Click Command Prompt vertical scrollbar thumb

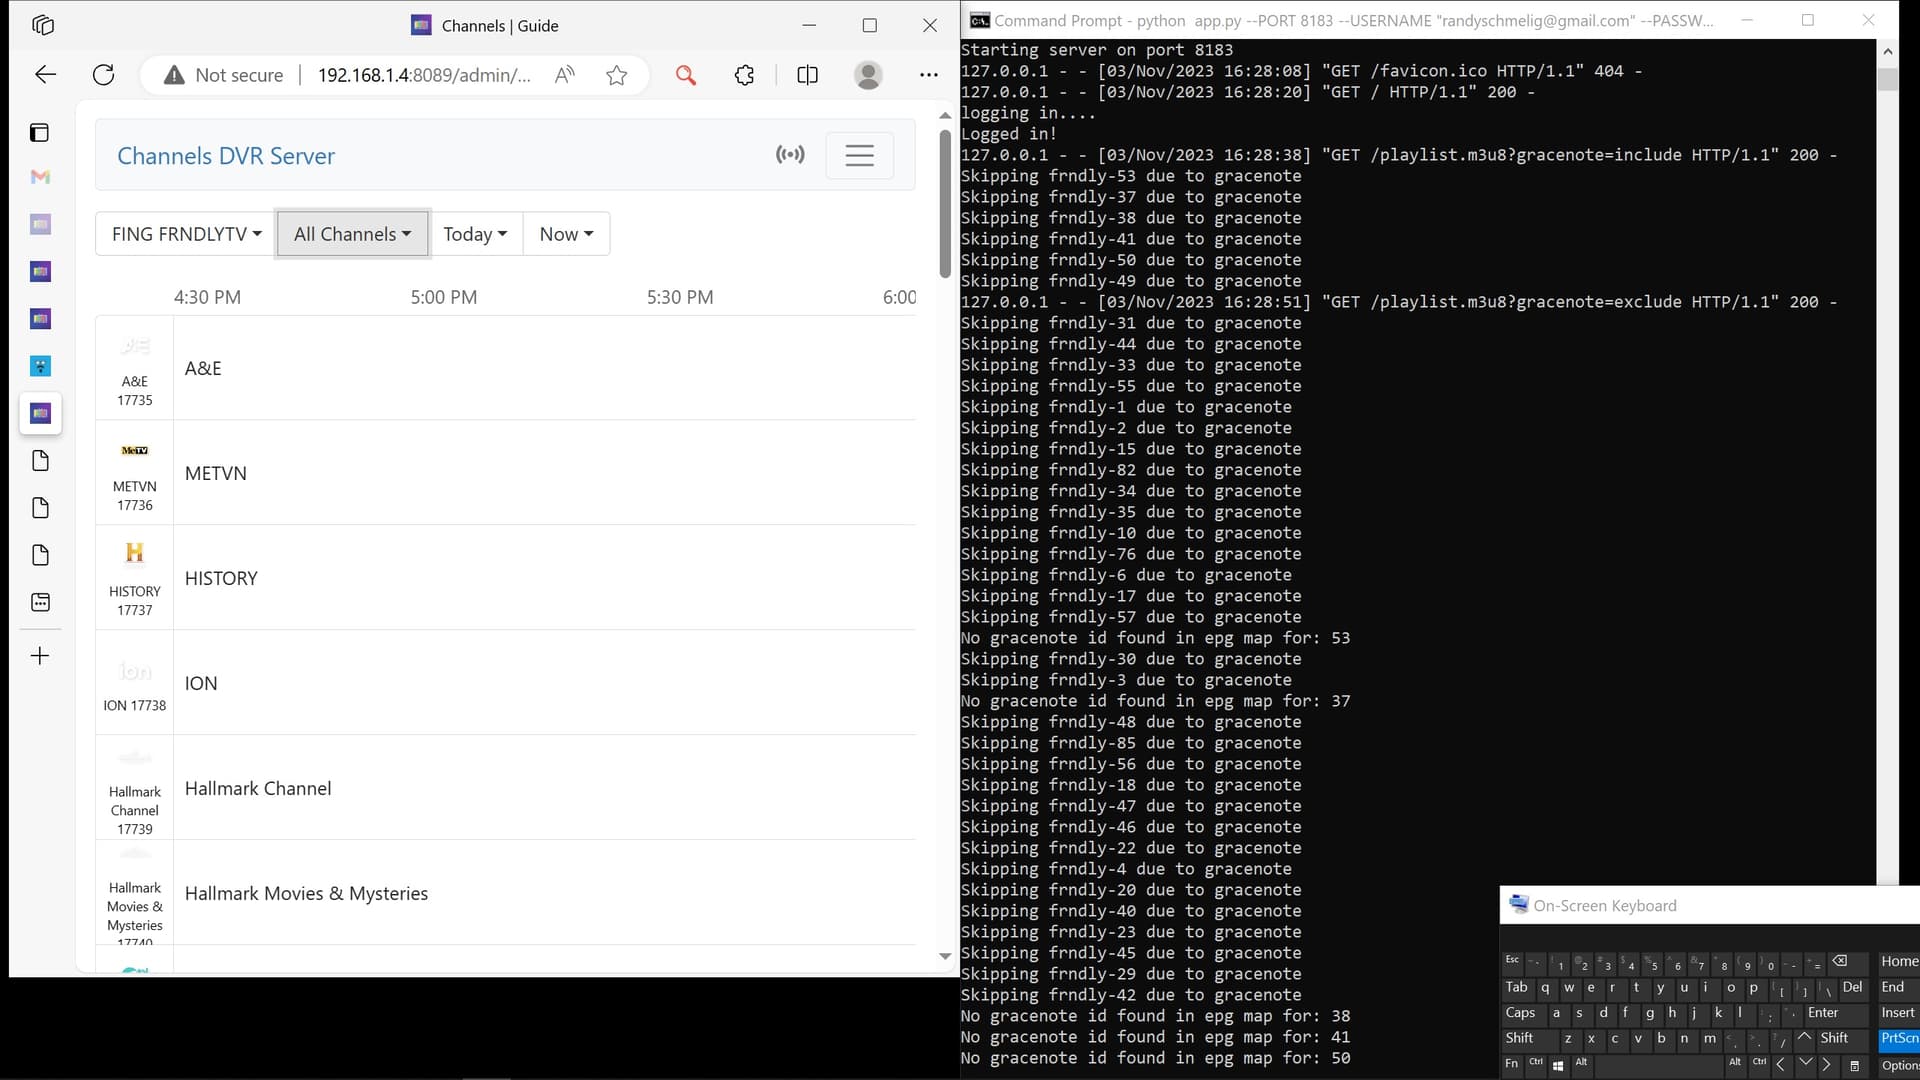[x=1887, y=80]
